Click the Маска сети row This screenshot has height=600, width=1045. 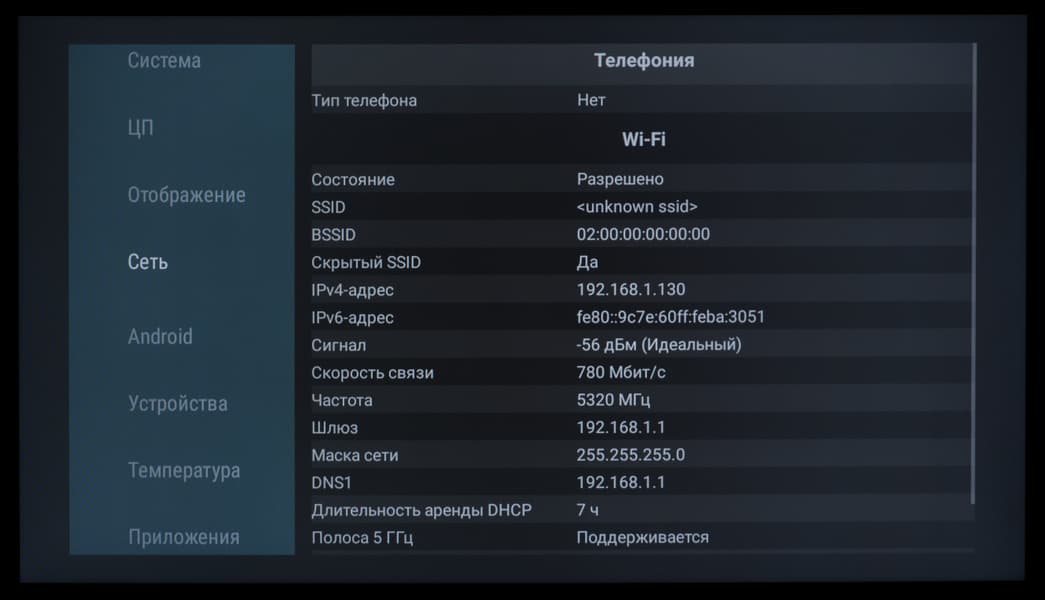tap(640, 455)
